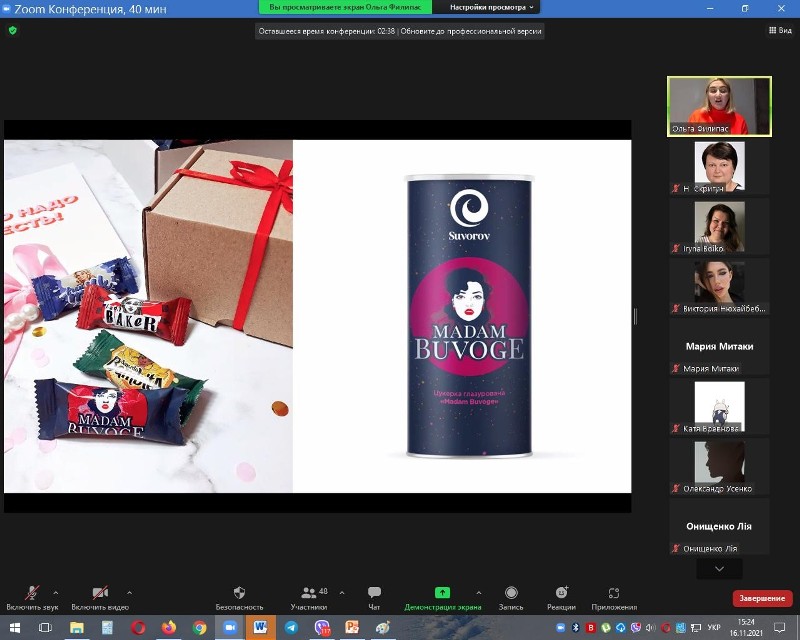The image size is (800, 640).
Task: Expand the arrow next to Демонстрация экрана
Action: 479,593
